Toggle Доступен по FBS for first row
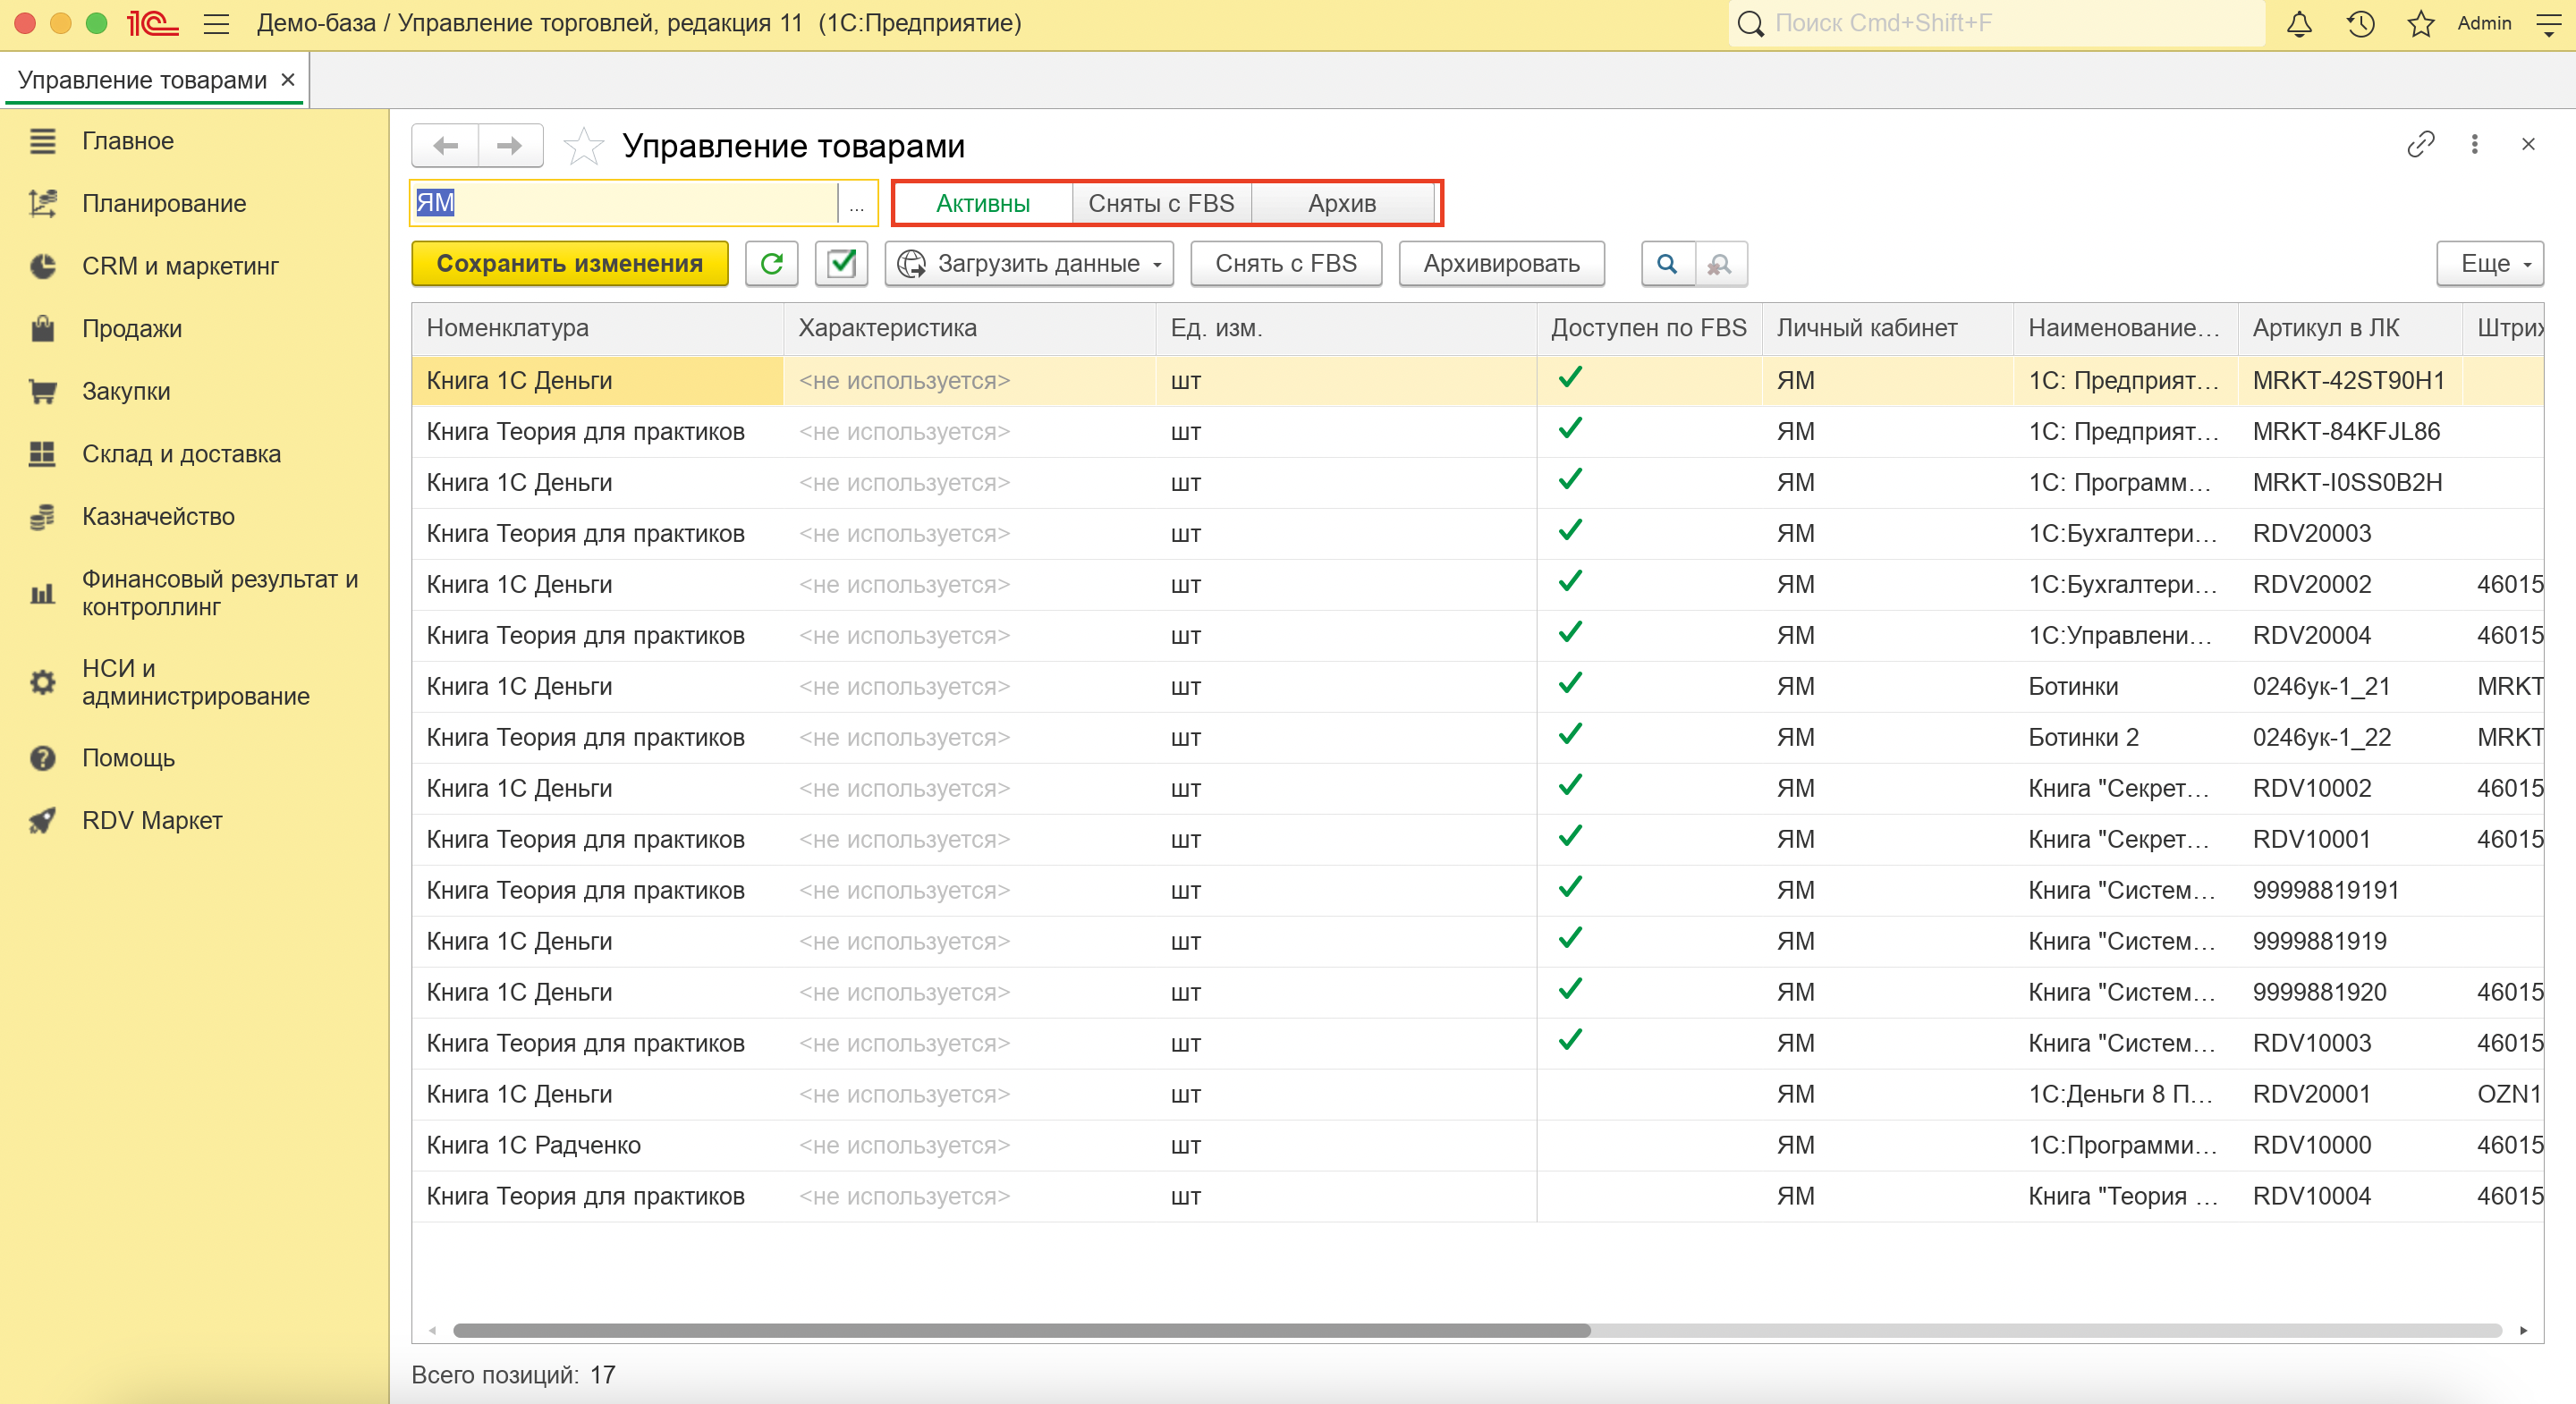Screen dimensions: 2576x1404 pyautogui.click(x=1570, y=378)
